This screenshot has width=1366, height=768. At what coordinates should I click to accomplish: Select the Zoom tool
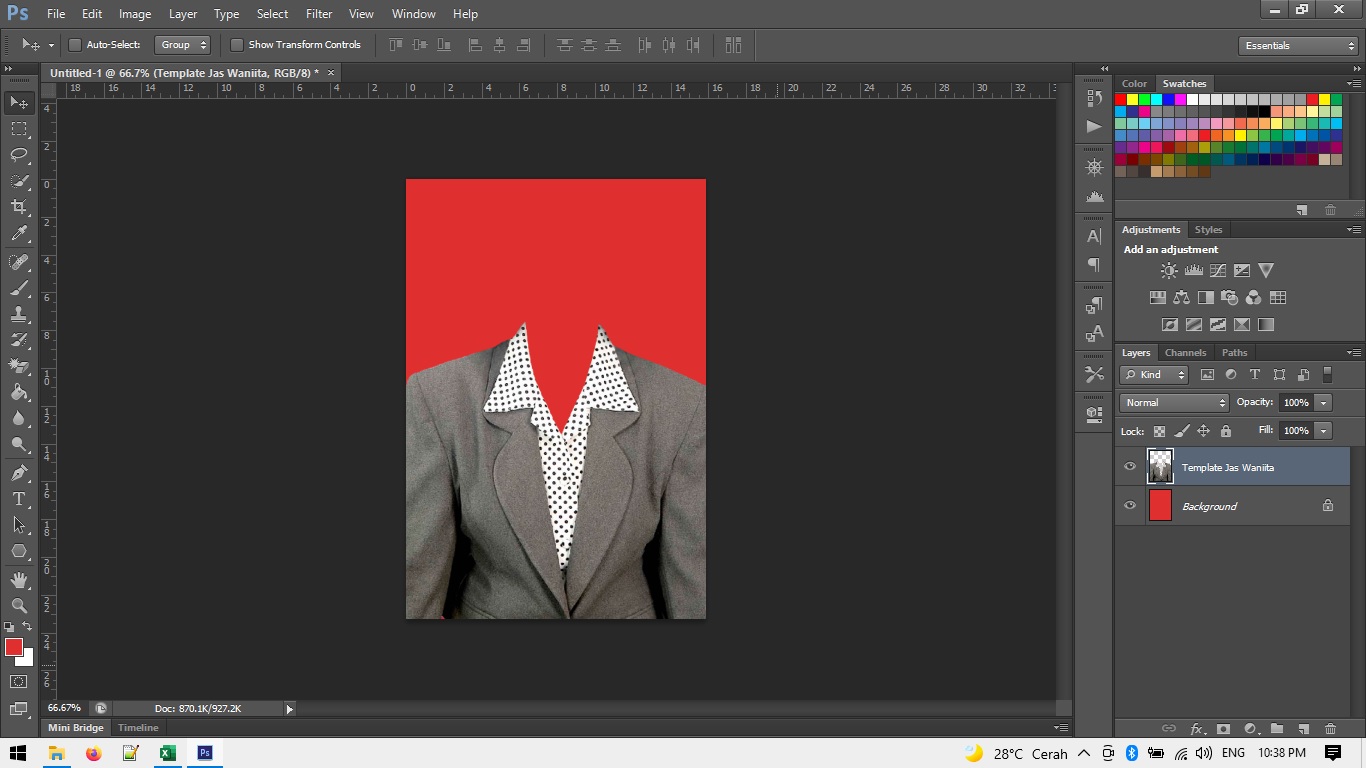pyautogui.click(x=18, y=605)
